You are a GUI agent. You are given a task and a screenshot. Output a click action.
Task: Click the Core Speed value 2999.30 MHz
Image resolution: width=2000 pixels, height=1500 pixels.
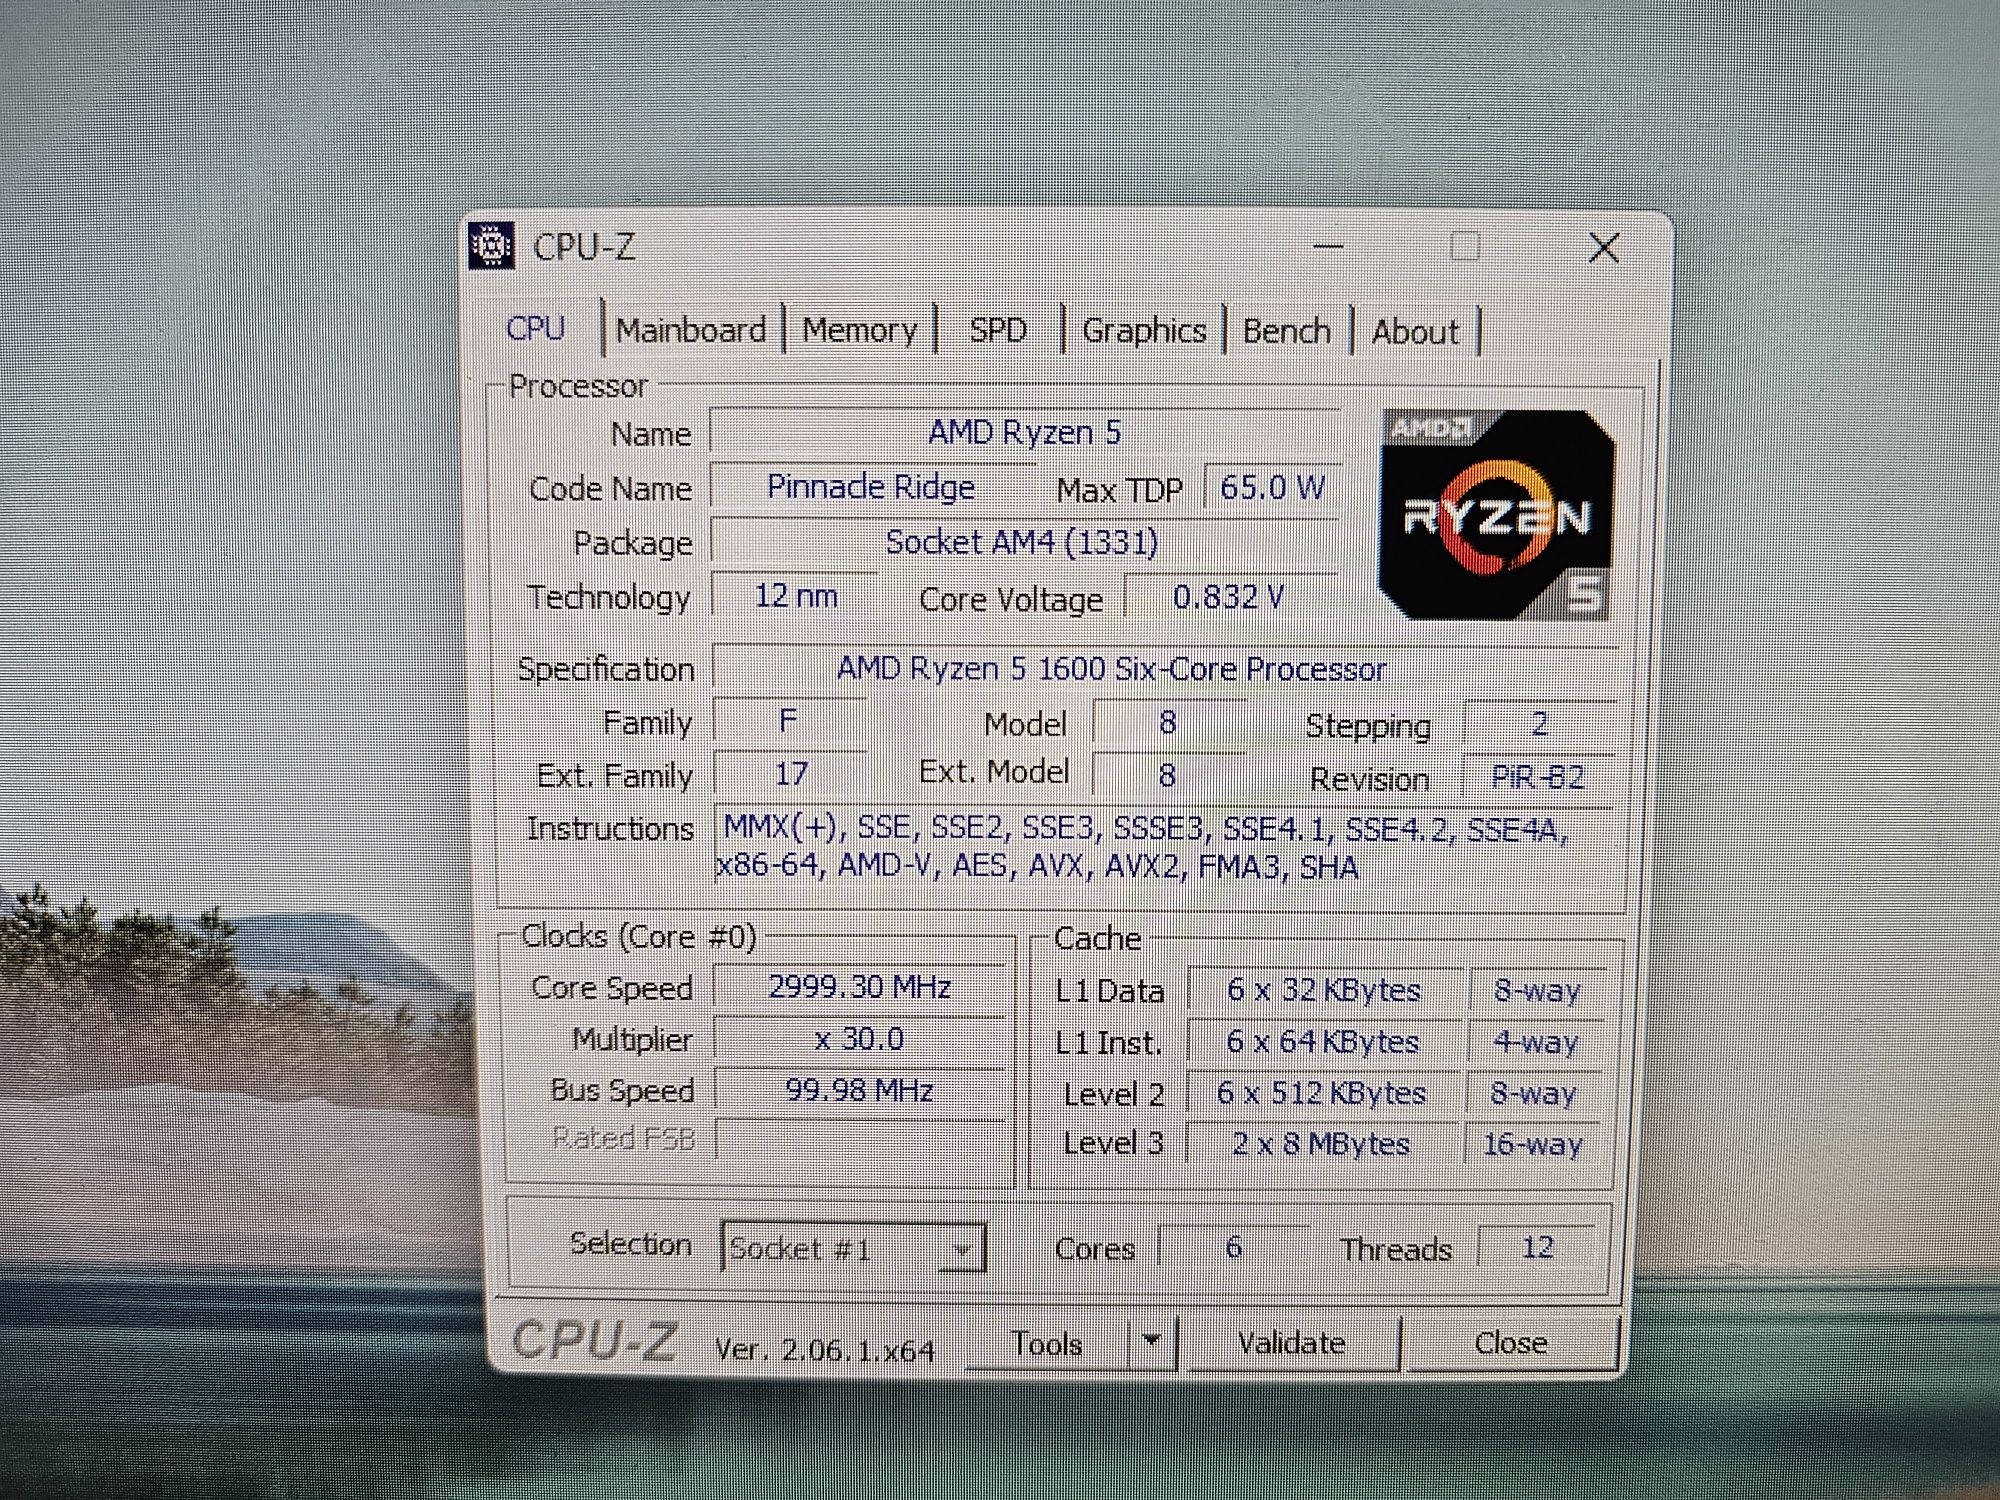pyautogui.click(x=859, y=987)
